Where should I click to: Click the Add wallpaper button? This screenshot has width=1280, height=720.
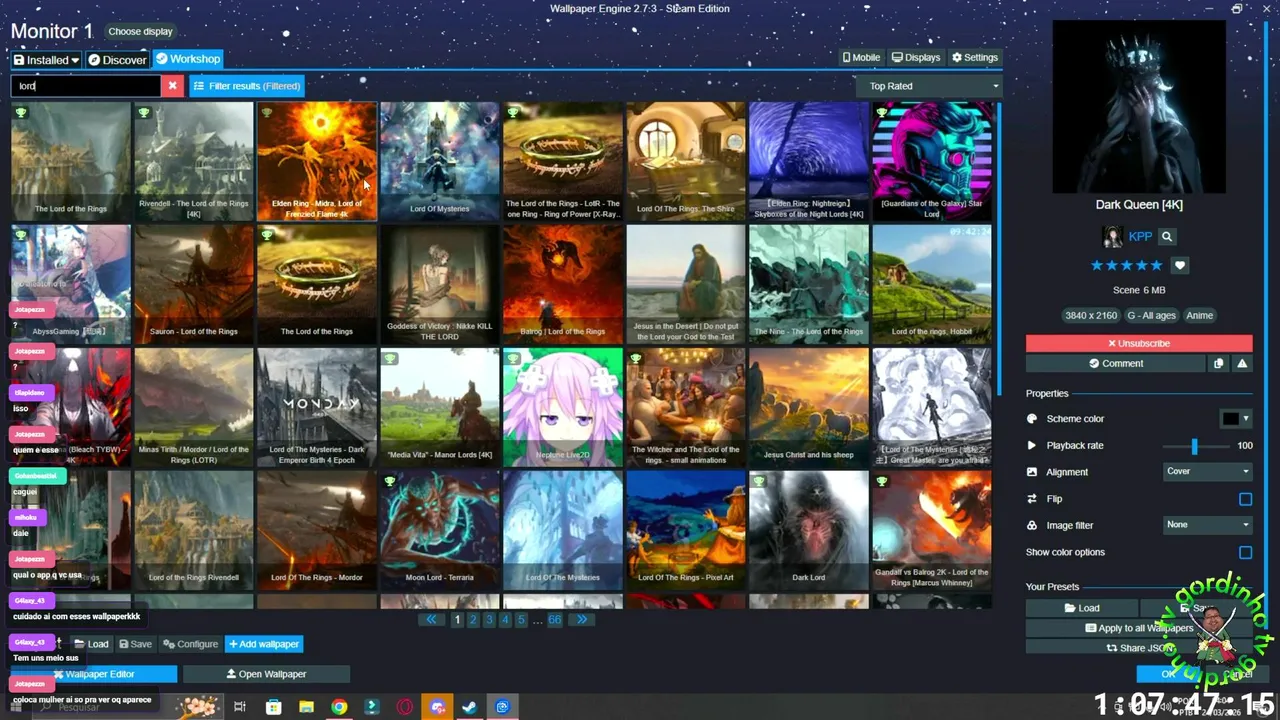pos(264,644)
